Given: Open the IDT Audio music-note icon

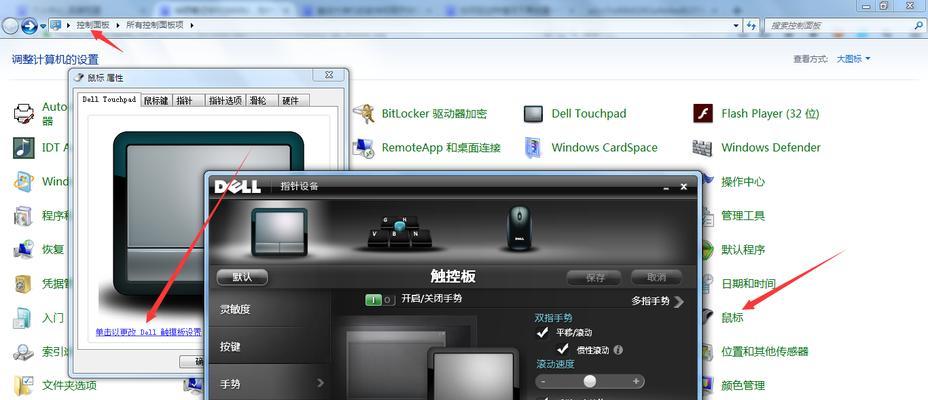Looking at the screenshot, I should pyautogui.click(x=24, y=147).
